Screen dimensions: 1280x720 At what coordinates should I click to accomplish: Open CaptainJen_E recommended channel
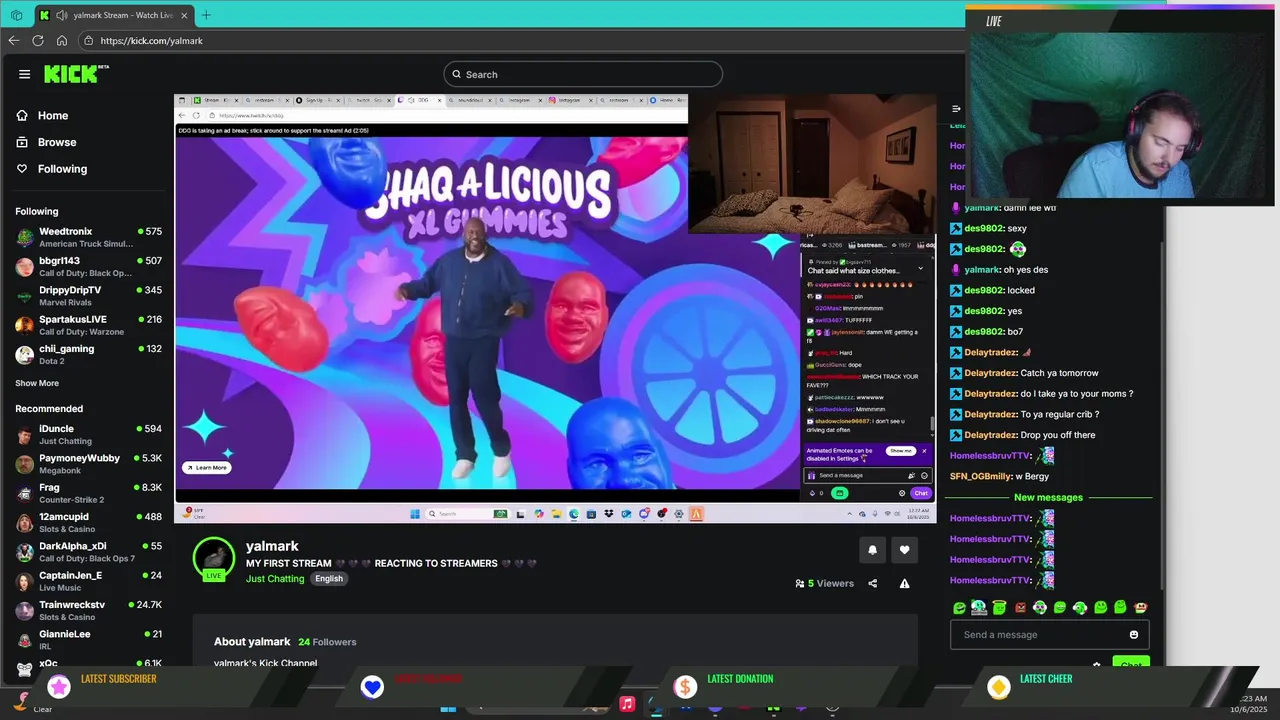[88, 580]
